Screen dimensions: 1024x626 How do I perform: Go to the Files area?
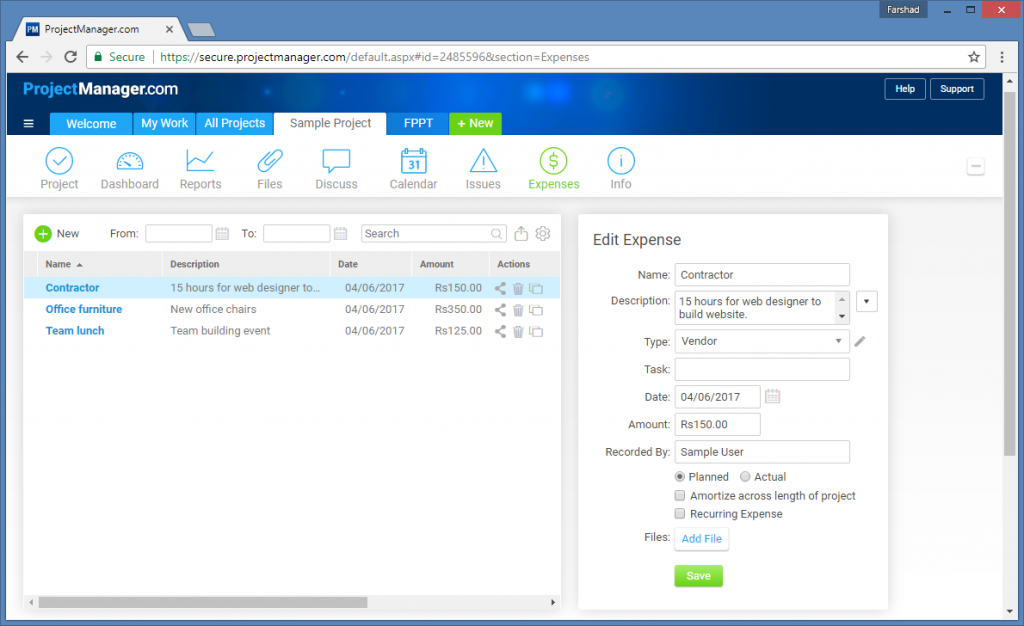tap(269, 167)
